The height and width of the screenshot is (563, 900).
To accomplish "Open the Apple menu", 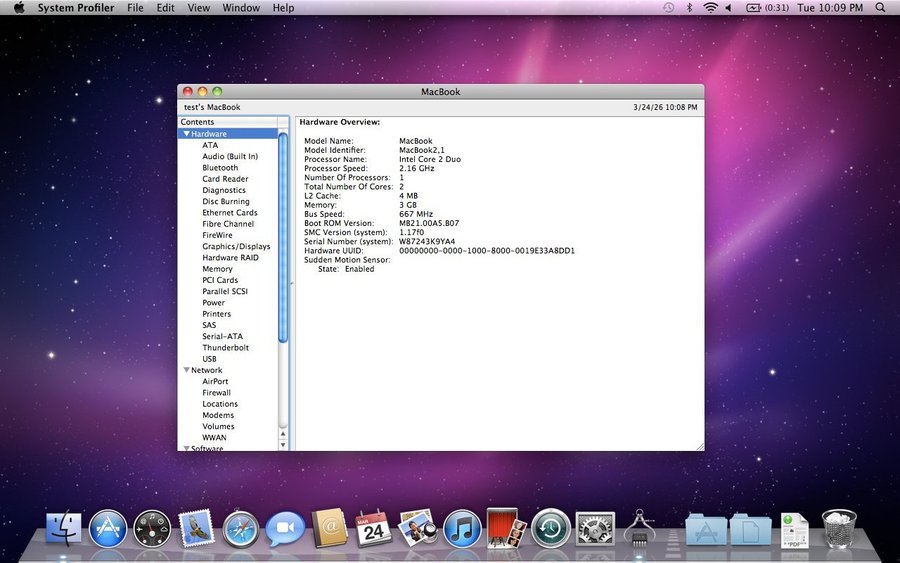I will pyautogui.click(x=19, y=7).
